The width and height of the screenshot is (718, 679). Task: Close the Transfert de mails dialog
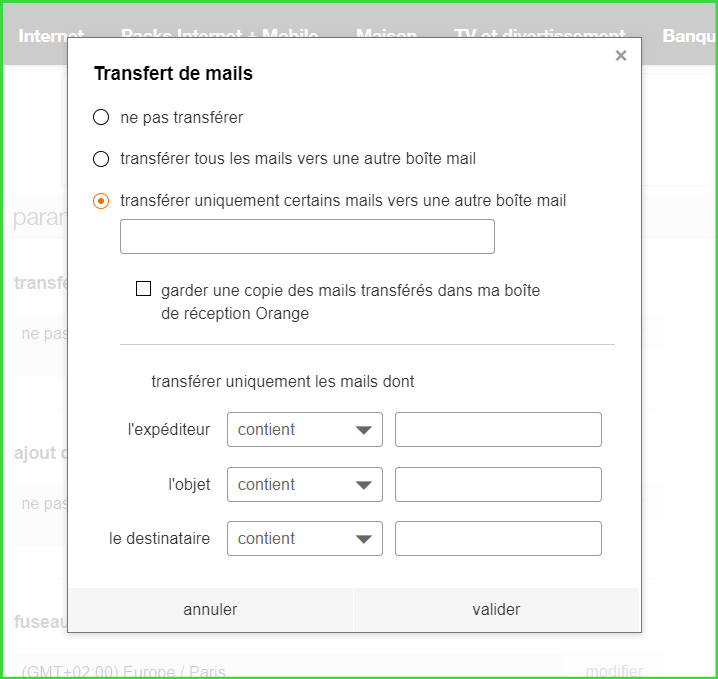coord(621,56)
